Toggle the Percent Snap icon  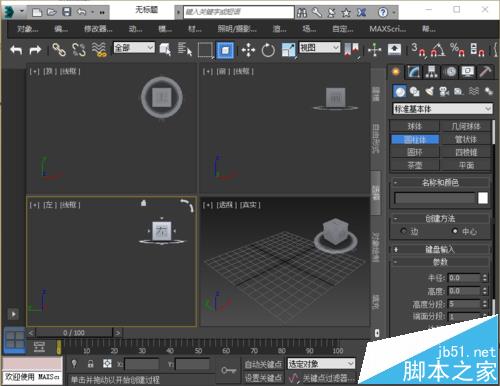(x=458, y=50)
